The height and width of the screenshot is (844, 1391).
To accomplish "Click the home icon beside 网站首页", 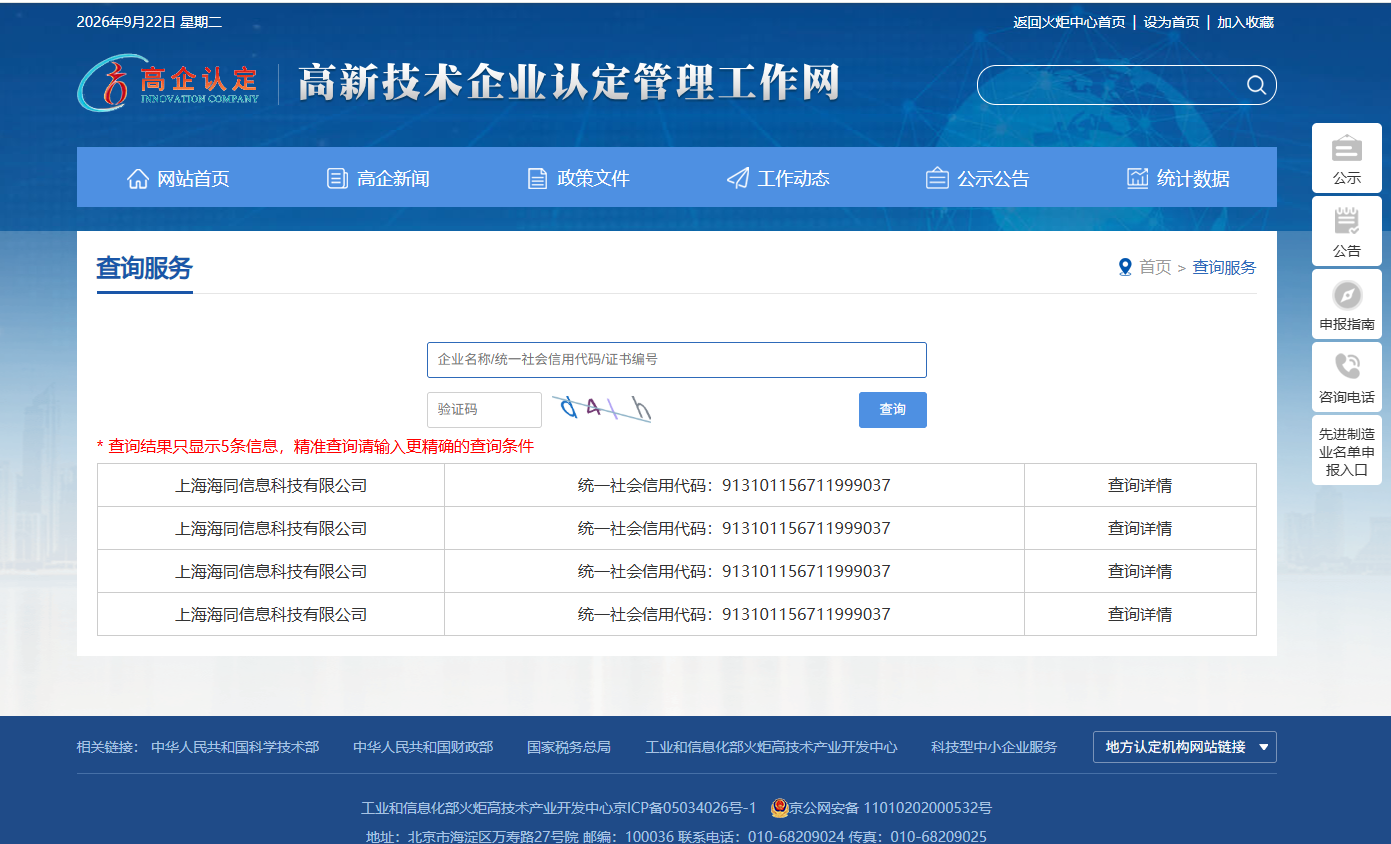I will (138, 178).
